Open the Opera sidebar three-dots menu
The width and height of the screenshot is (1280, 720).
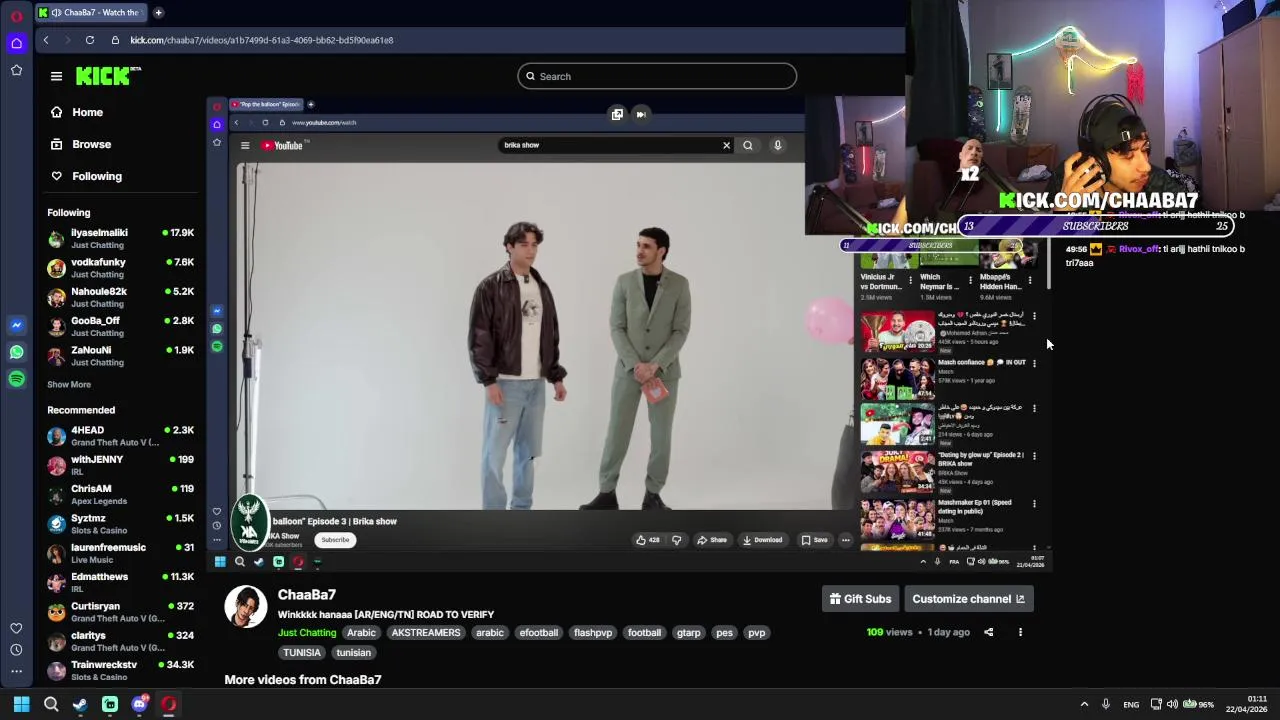click(16, 672)
